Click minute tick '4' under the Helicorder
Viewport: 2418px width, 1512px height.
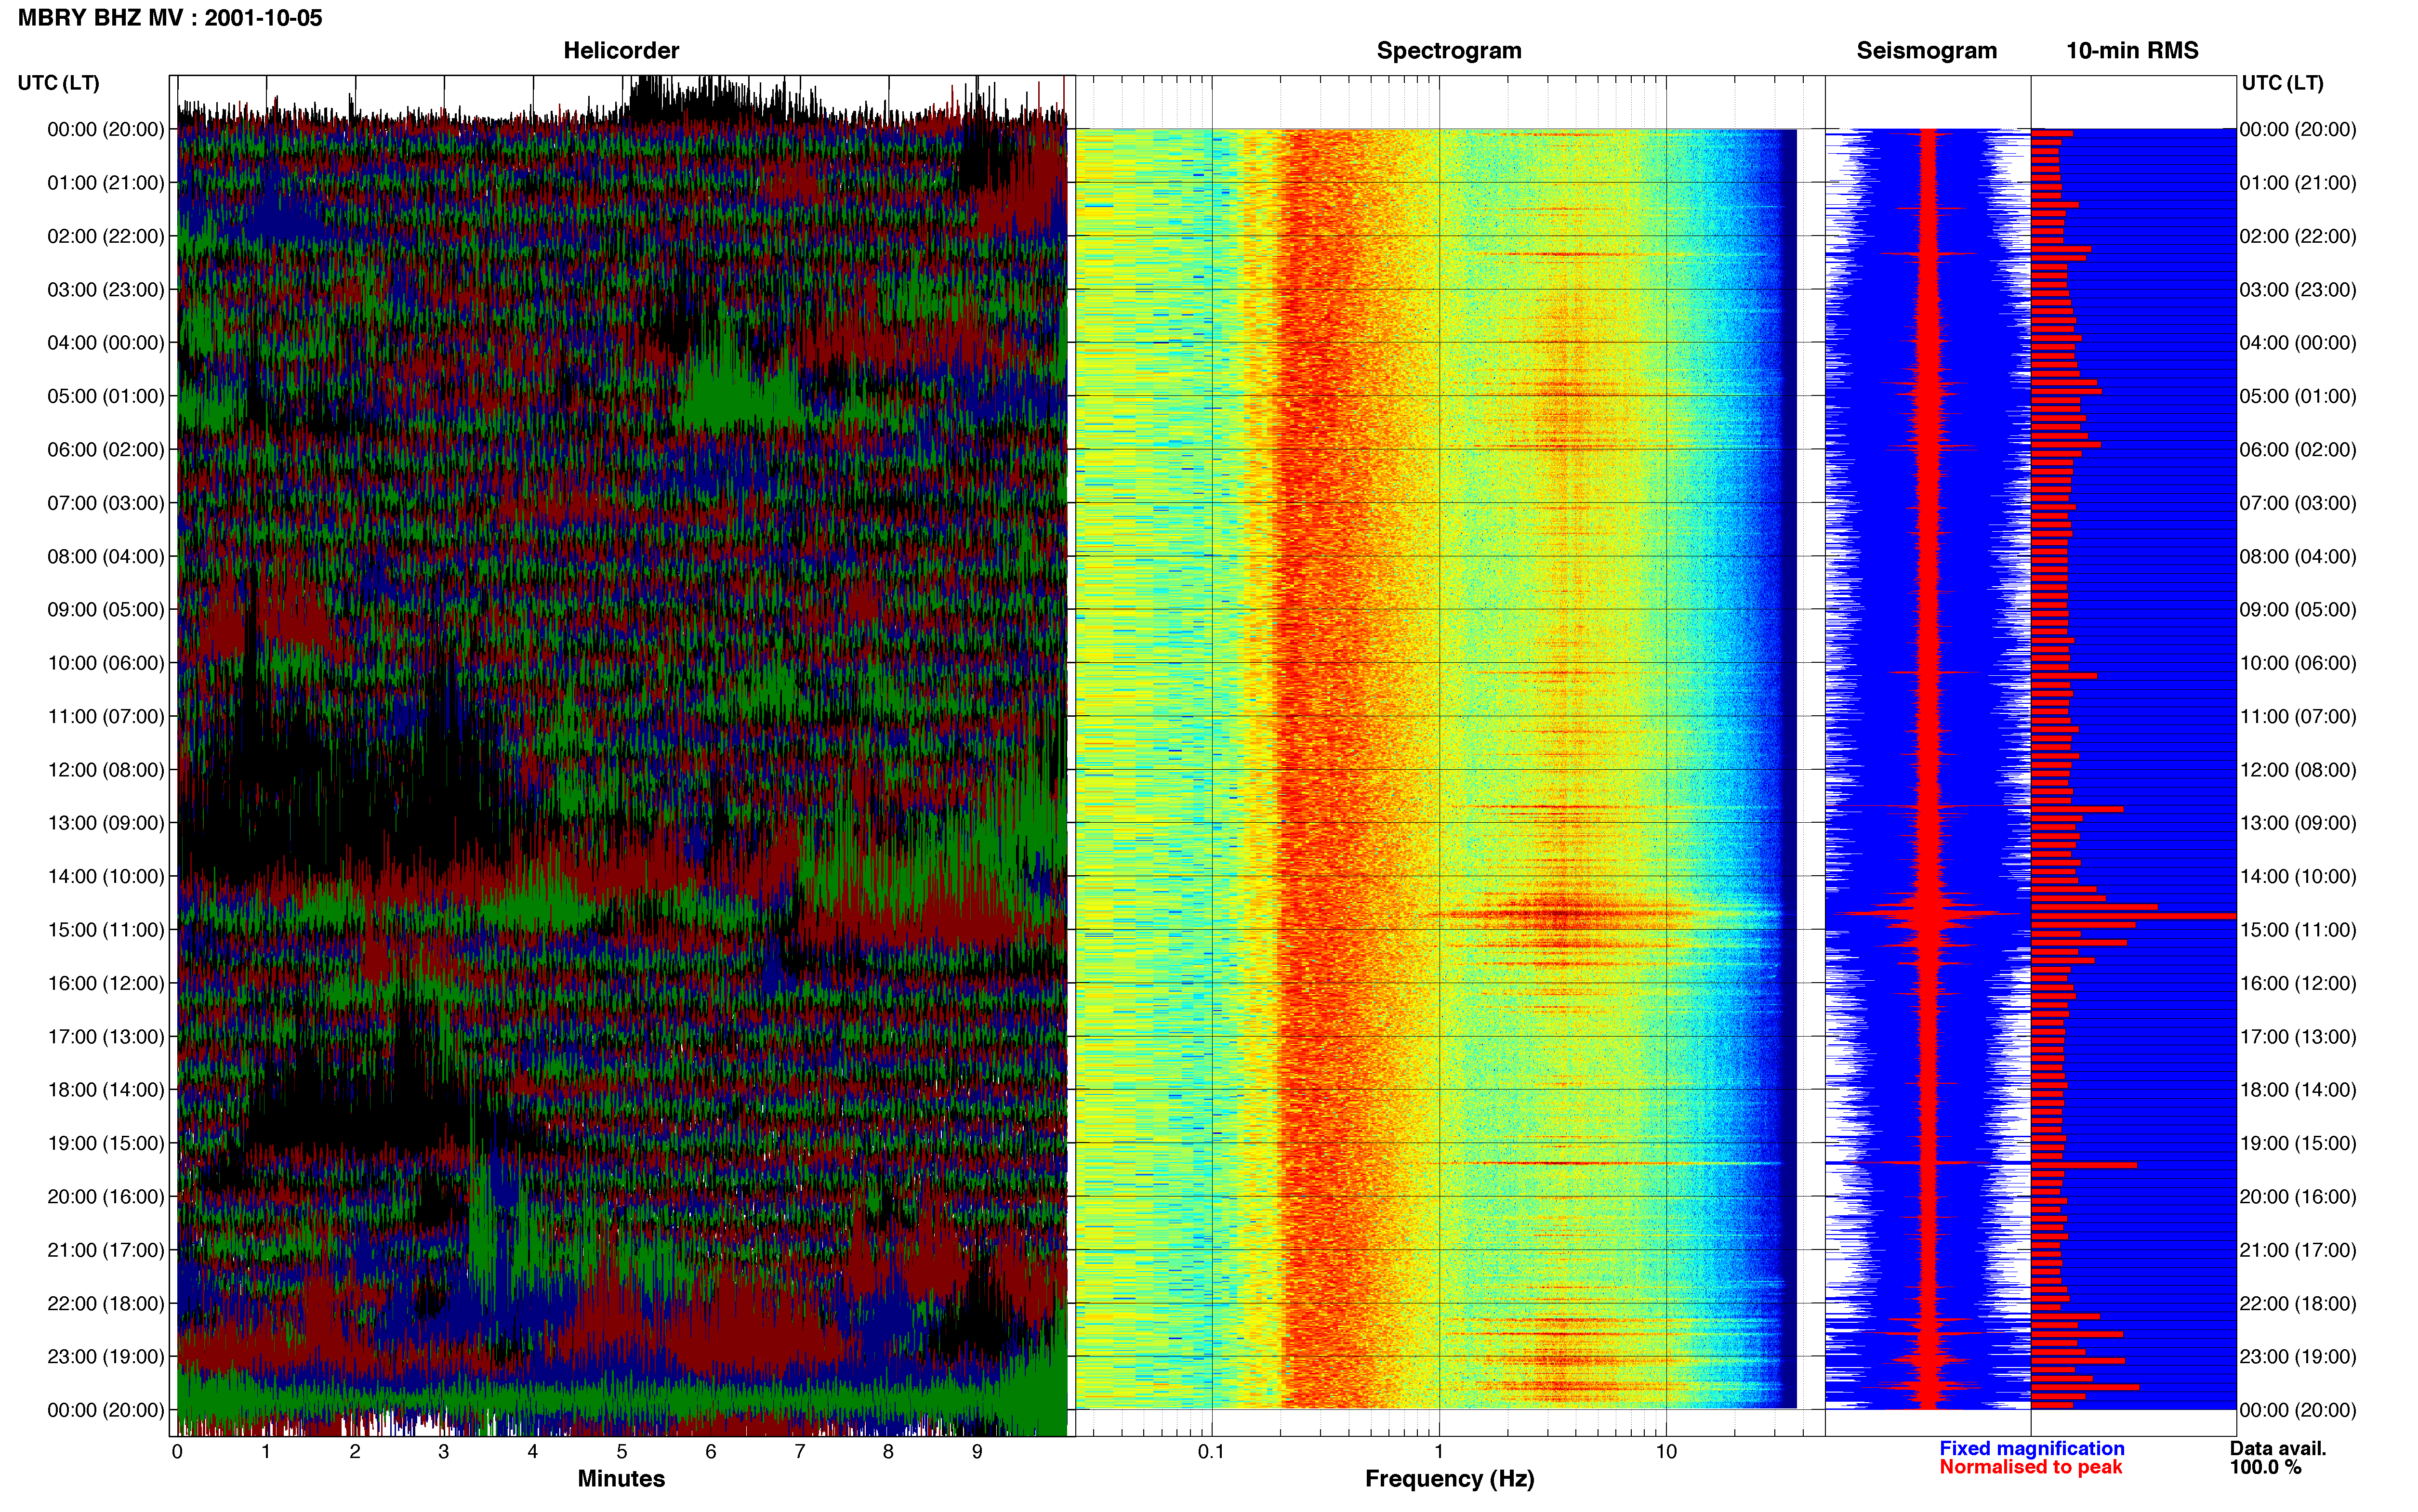tap(533, 1451)
